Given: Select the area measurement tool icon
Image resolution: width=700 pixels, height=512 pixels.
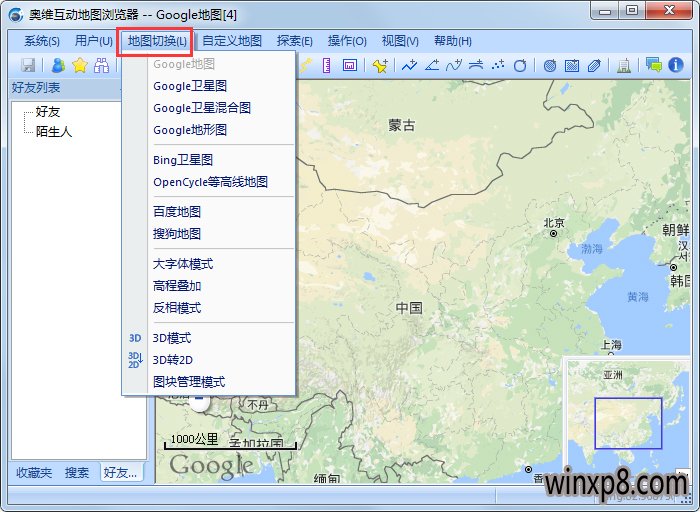Looking at the screenshot, I should coord(350,66).
